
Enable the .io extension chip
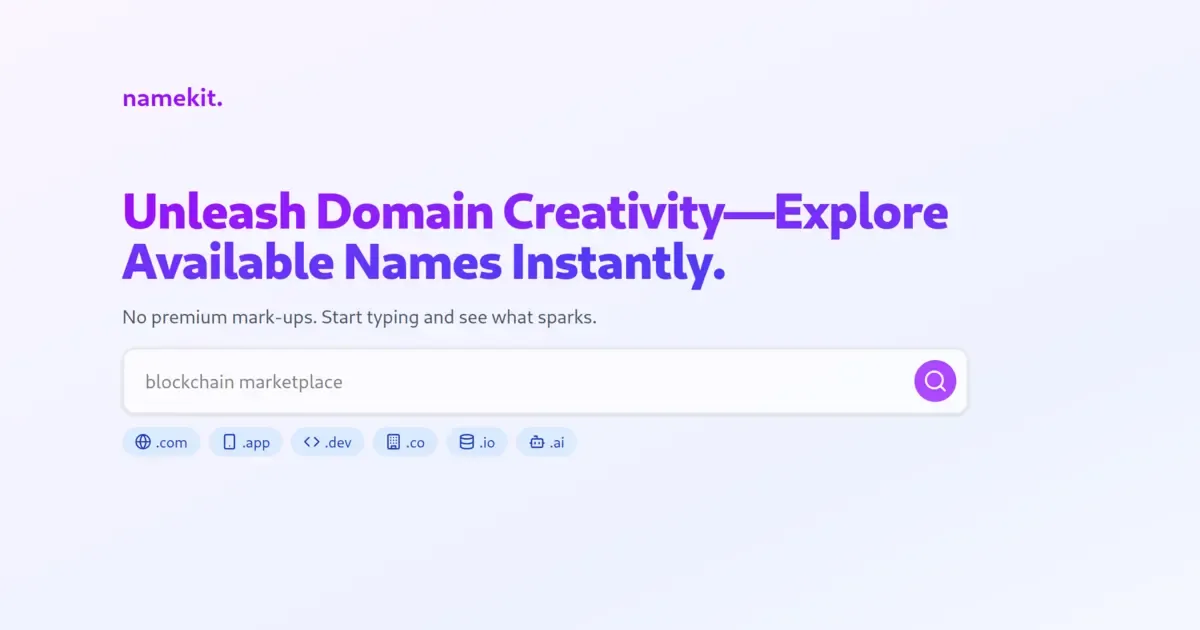[477, 441]
